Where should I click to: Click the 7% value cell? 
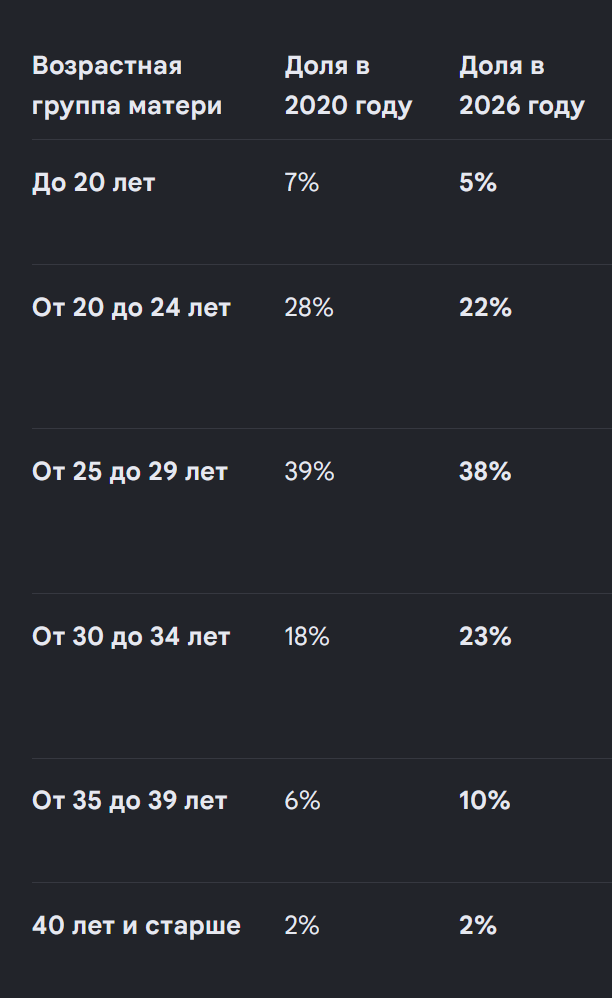tap(302, 183)
